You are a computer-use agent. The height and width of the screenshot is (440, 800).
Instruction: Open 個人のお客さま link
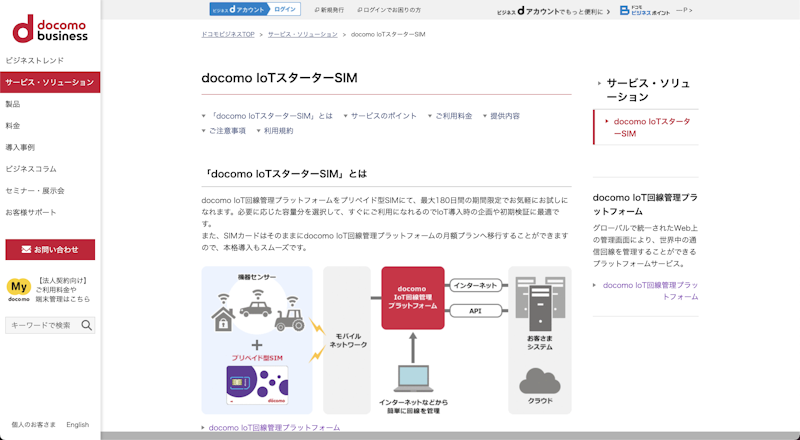(34, 425)
